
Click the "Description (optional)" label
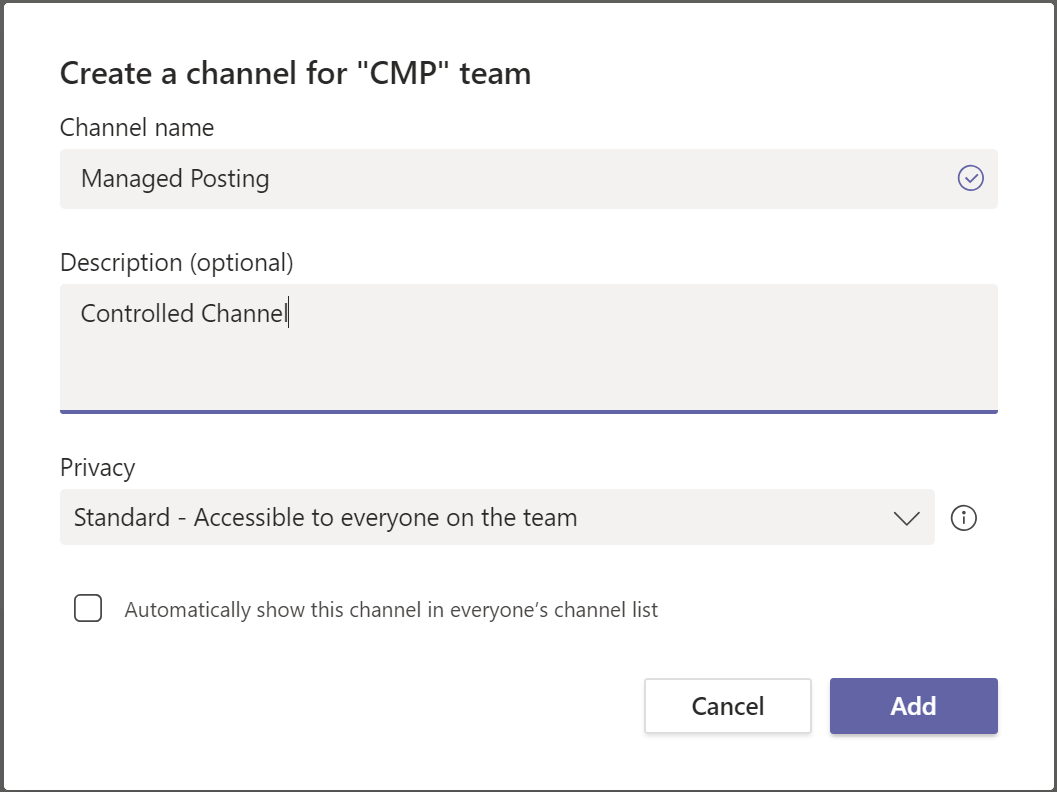pyautogui.click(x=177, y=262)
